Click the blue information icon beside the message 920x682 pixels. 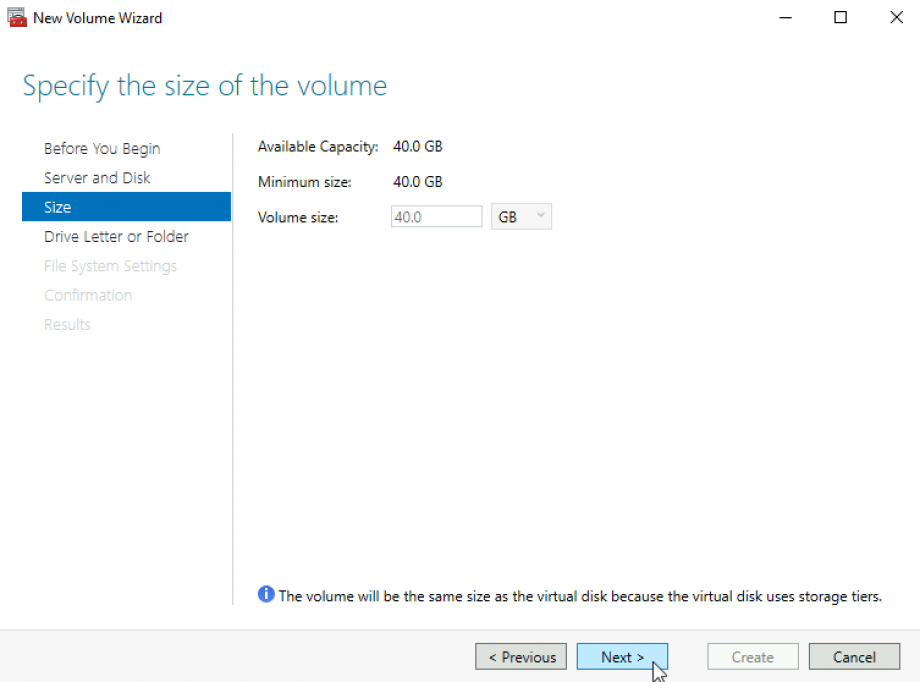[x=266, y=595]
